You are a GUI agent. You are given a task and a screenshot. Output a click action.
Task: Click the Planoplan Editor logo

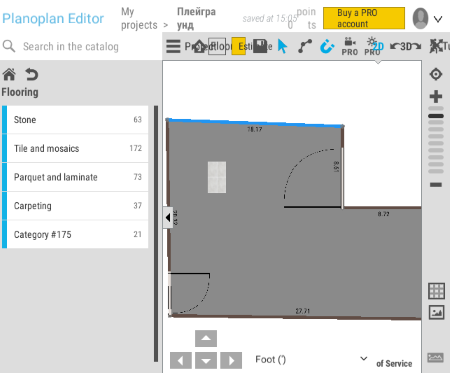tap(53, 19)
